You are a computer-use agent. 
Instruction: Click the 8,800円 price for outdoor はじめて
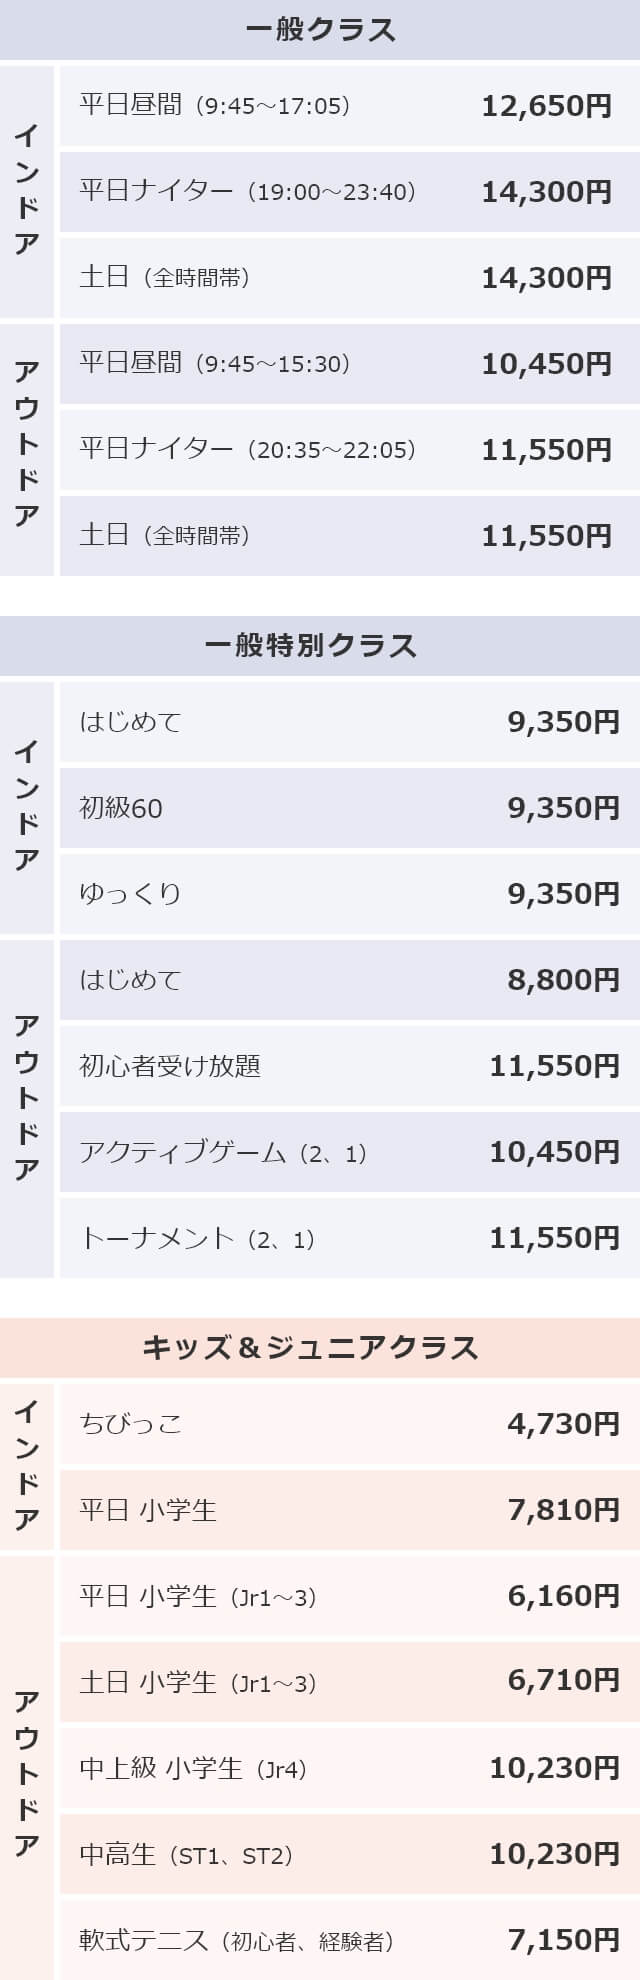563,979
